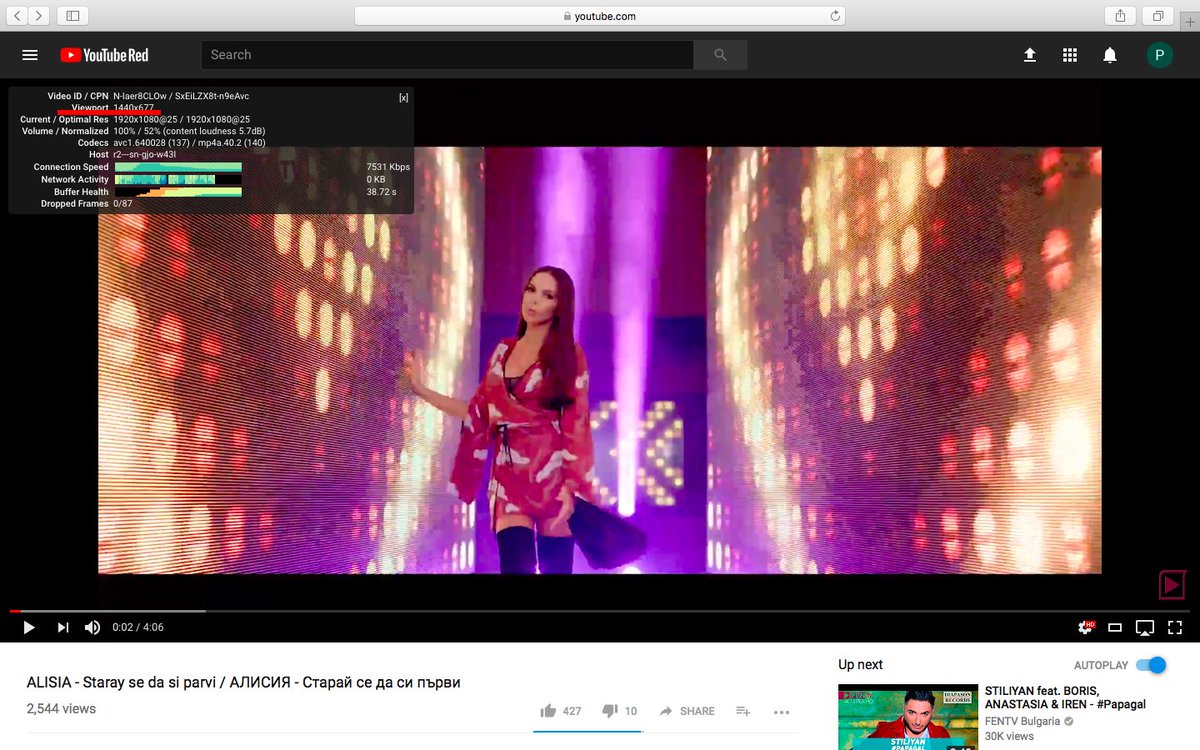Click the 2,544 views count
This screenshot has height=750, width=1200.
[x=61, y=708]
